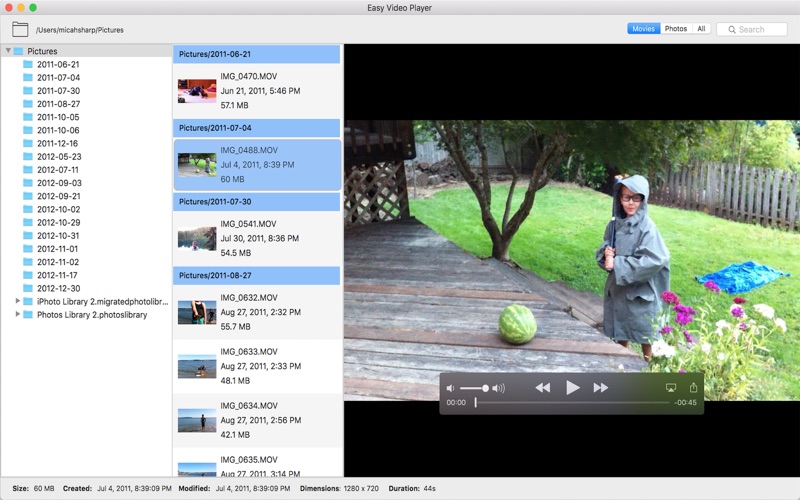Image resolution: width=800 pixels, height=500 pixels.
Task: Switch to the Movies filter
Action: click(643, 29)
